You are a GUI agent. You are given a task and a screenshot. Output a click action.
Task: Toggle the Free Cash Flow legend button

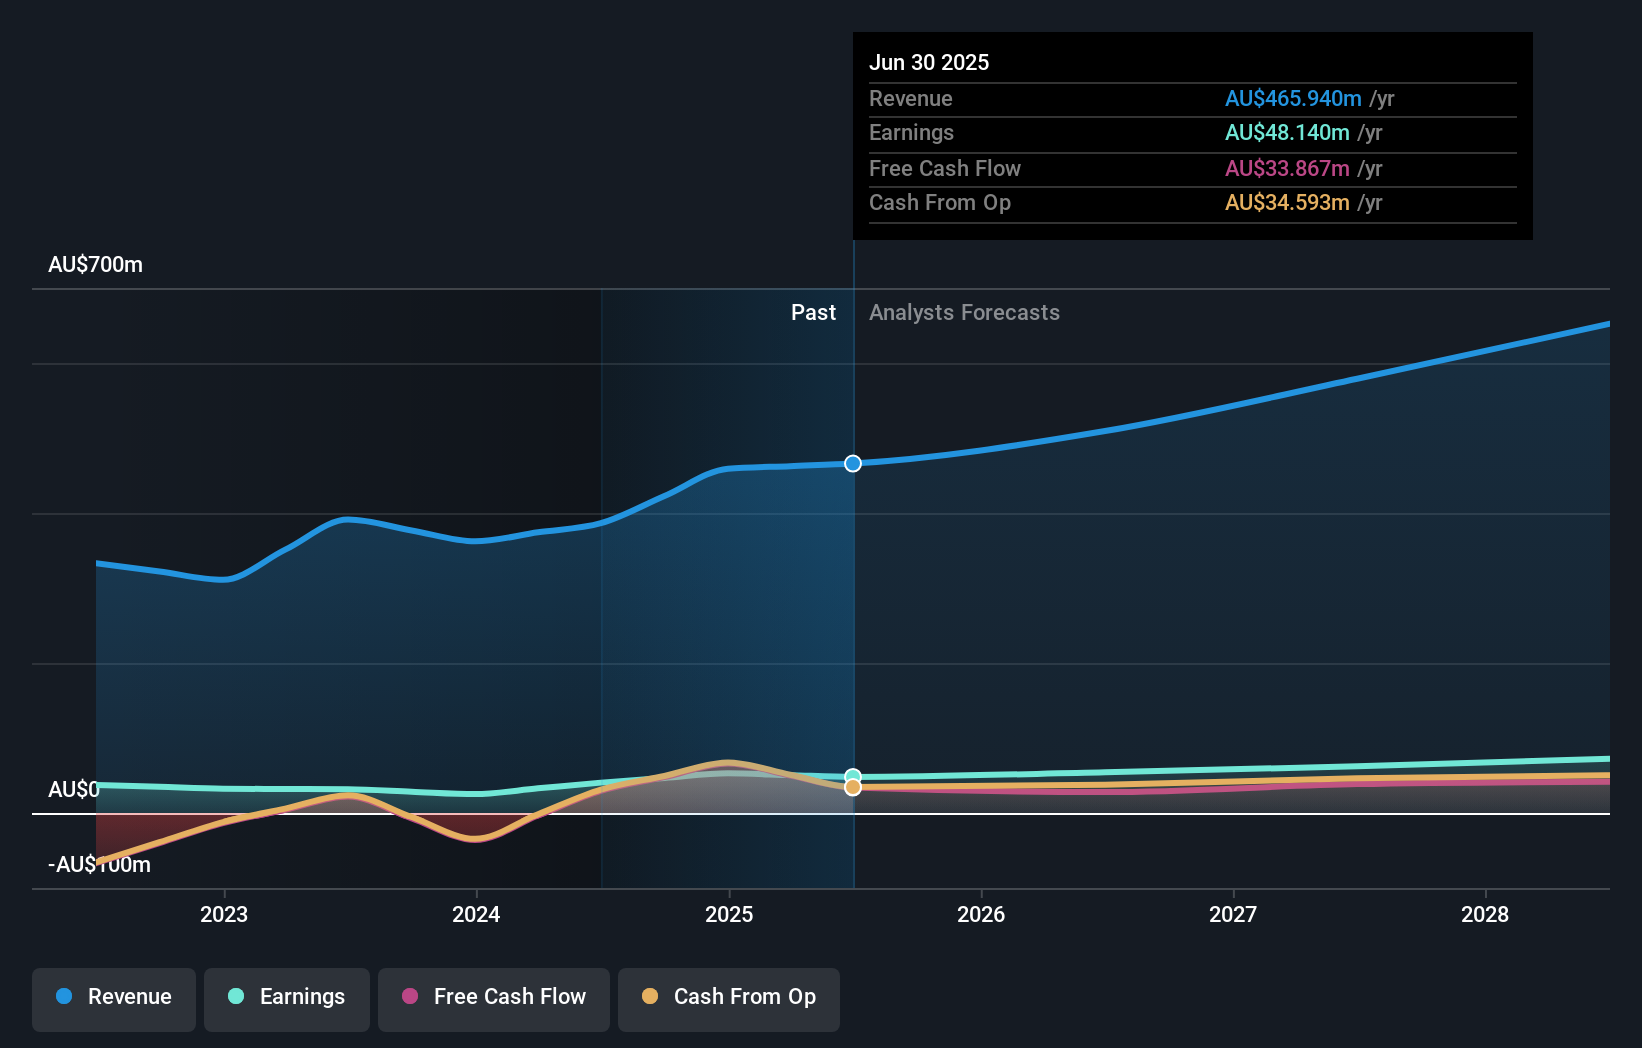coord(494,999)
